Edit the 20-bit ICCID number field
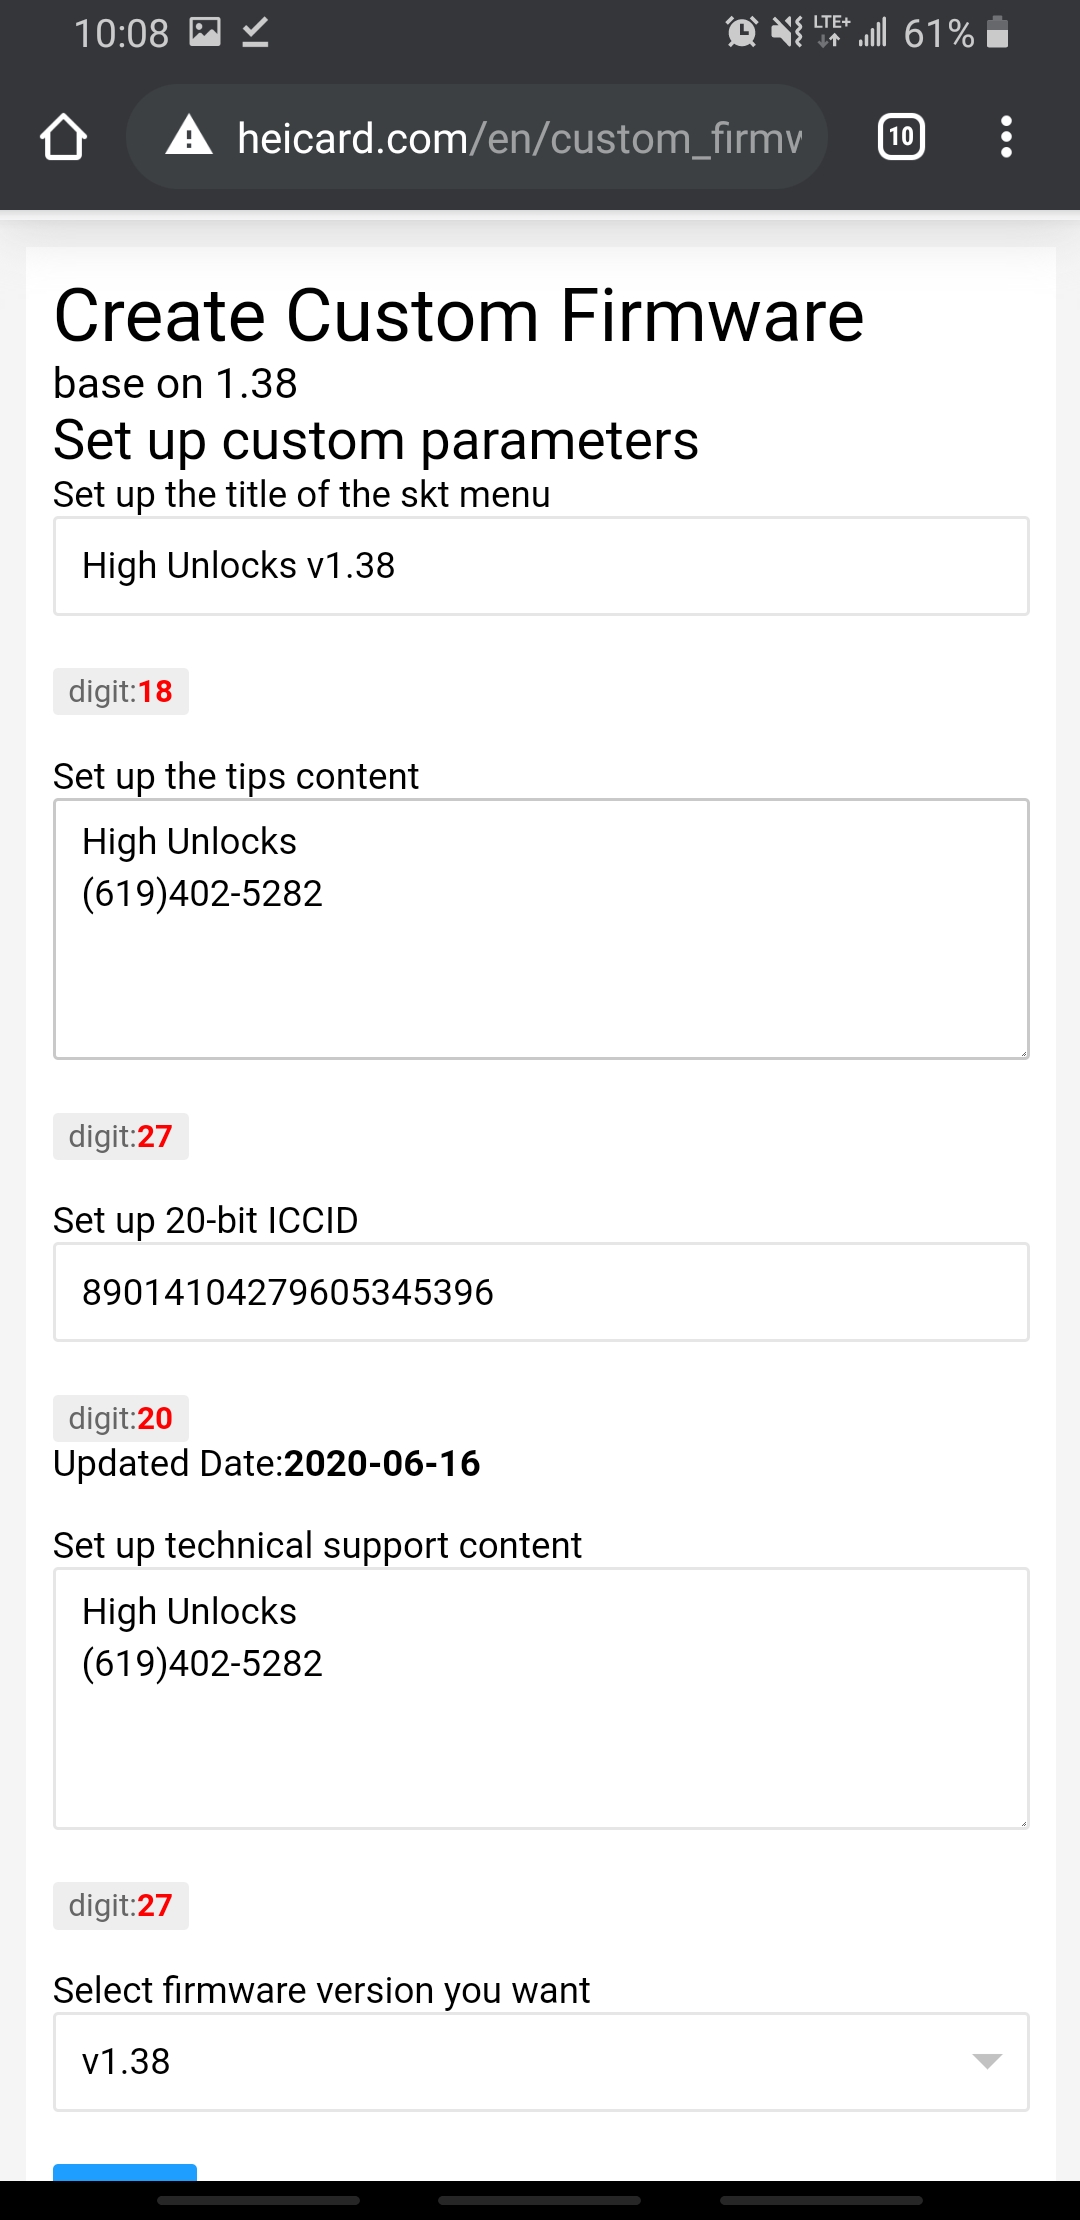The image size is (1080, 2220). [x=541, y=1292]
